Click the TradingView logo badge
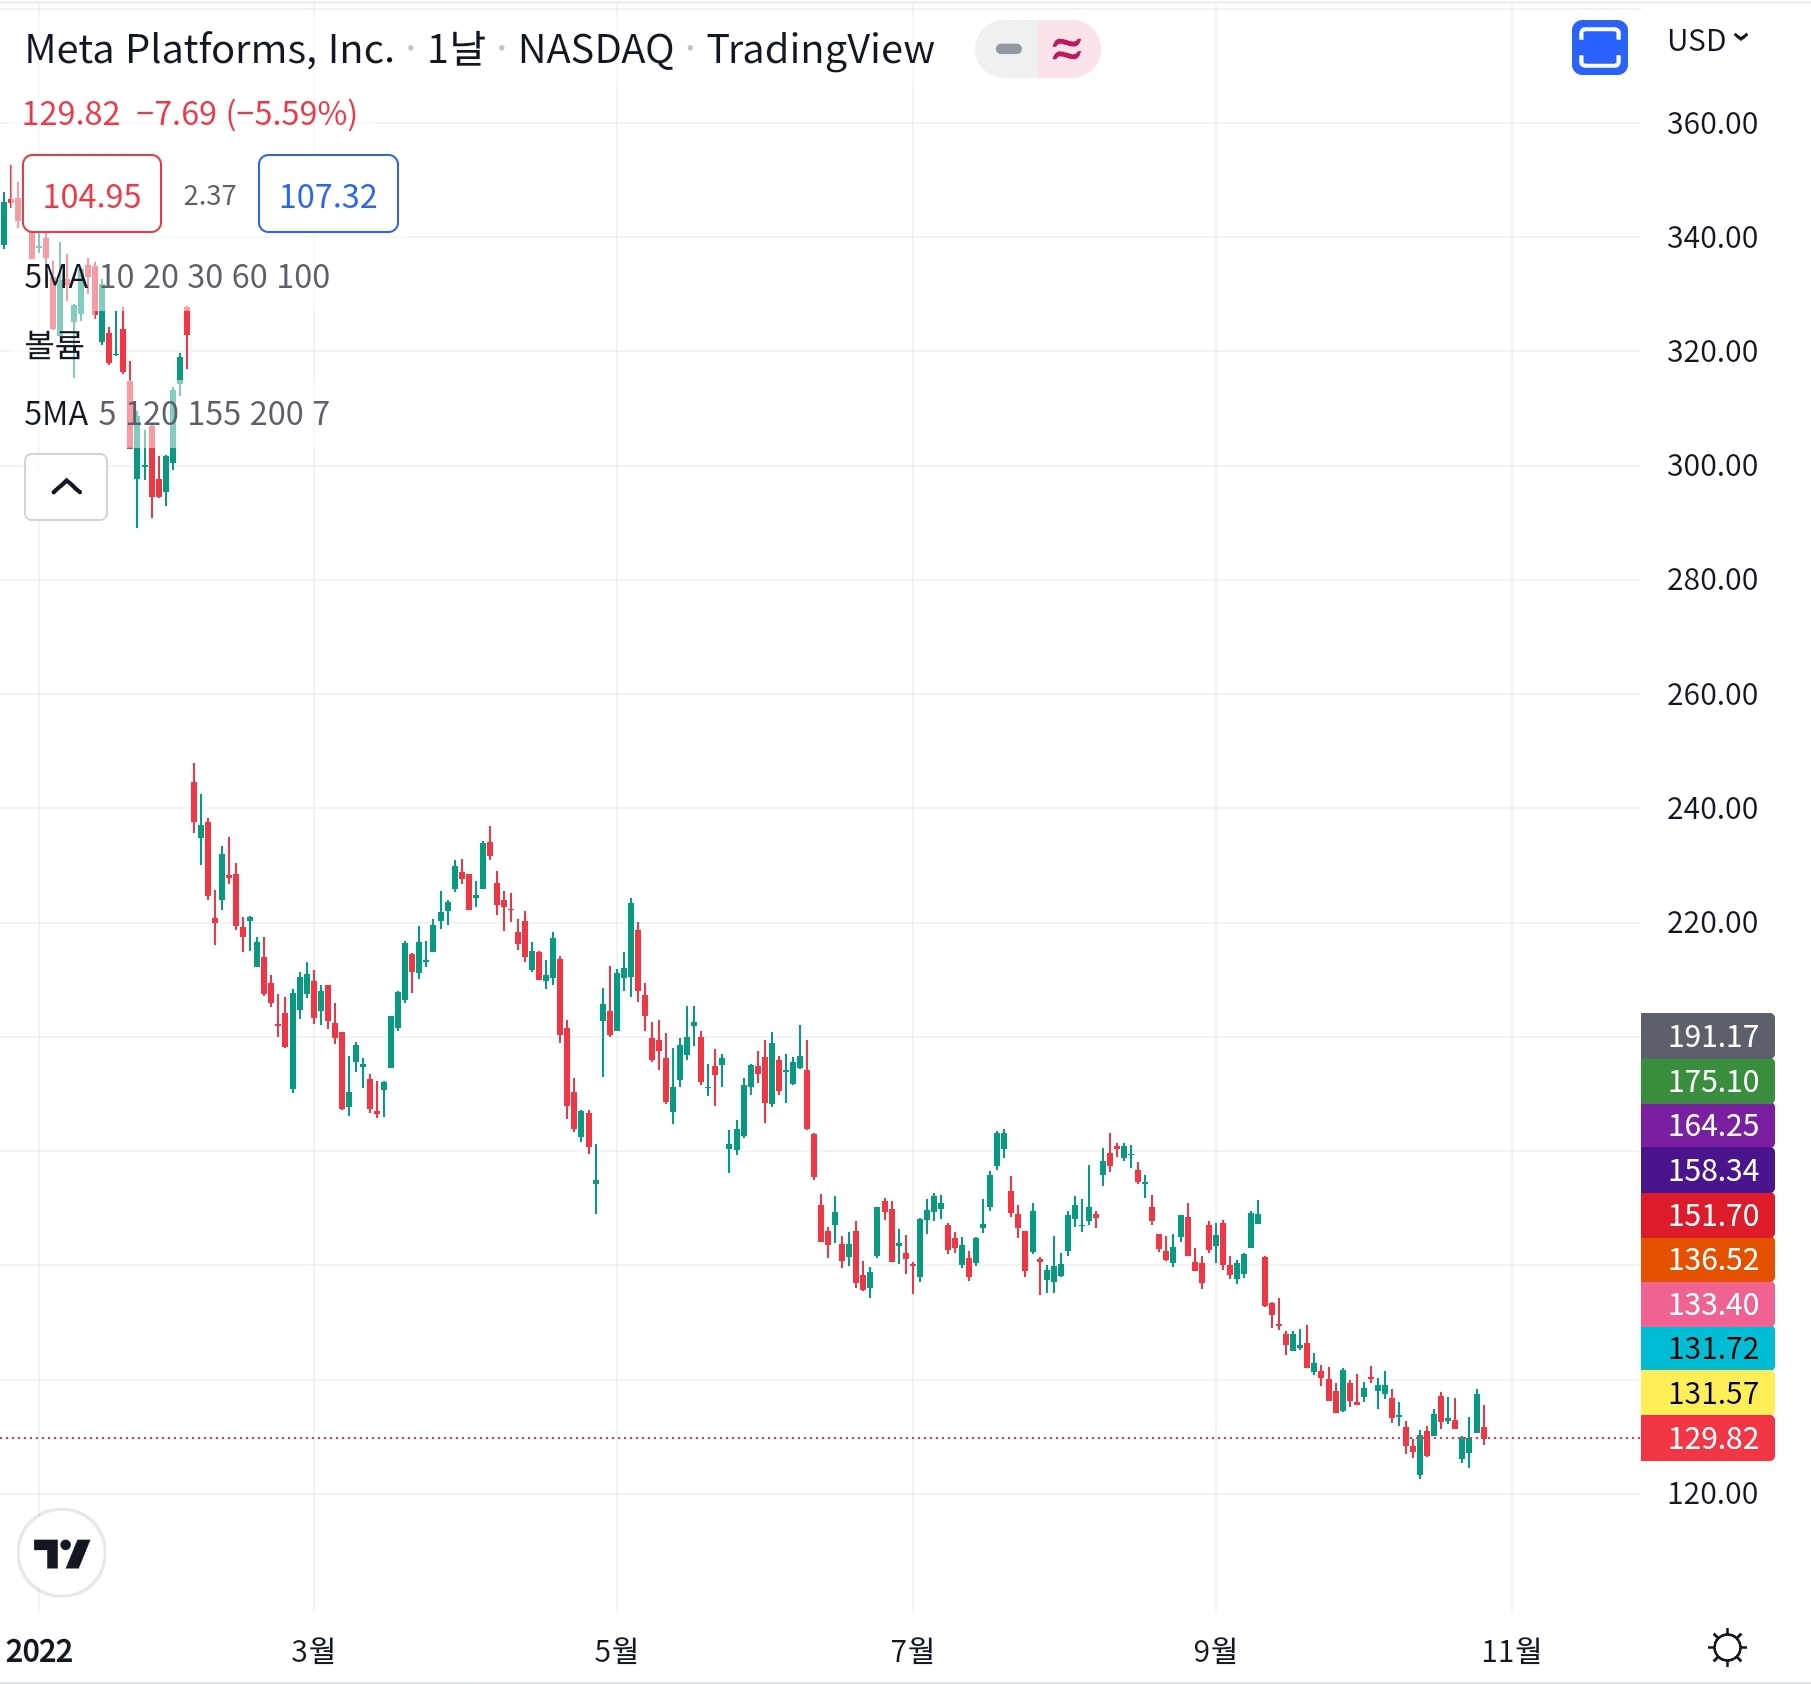The width and height of the screenshot is (1811, 1684). 62,1553
